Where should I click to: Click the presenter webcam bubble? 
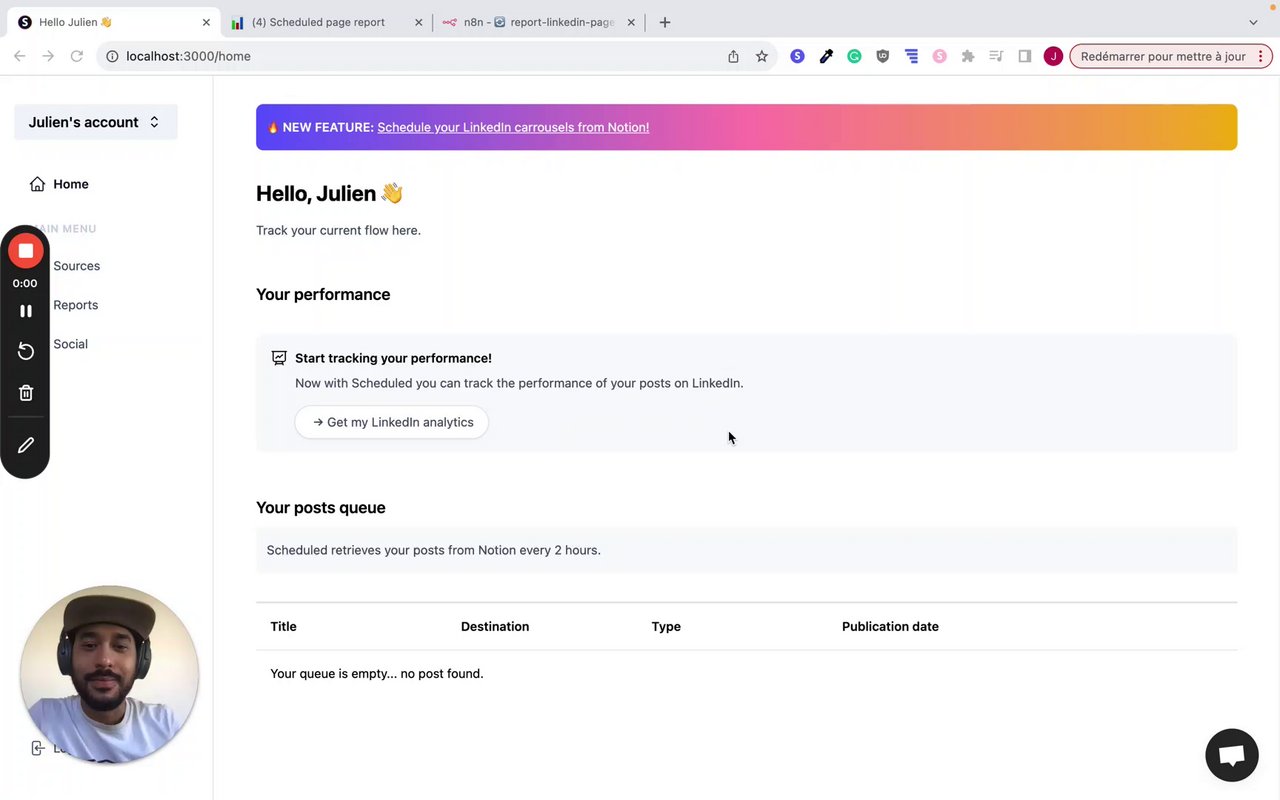[x=109, y=675]
